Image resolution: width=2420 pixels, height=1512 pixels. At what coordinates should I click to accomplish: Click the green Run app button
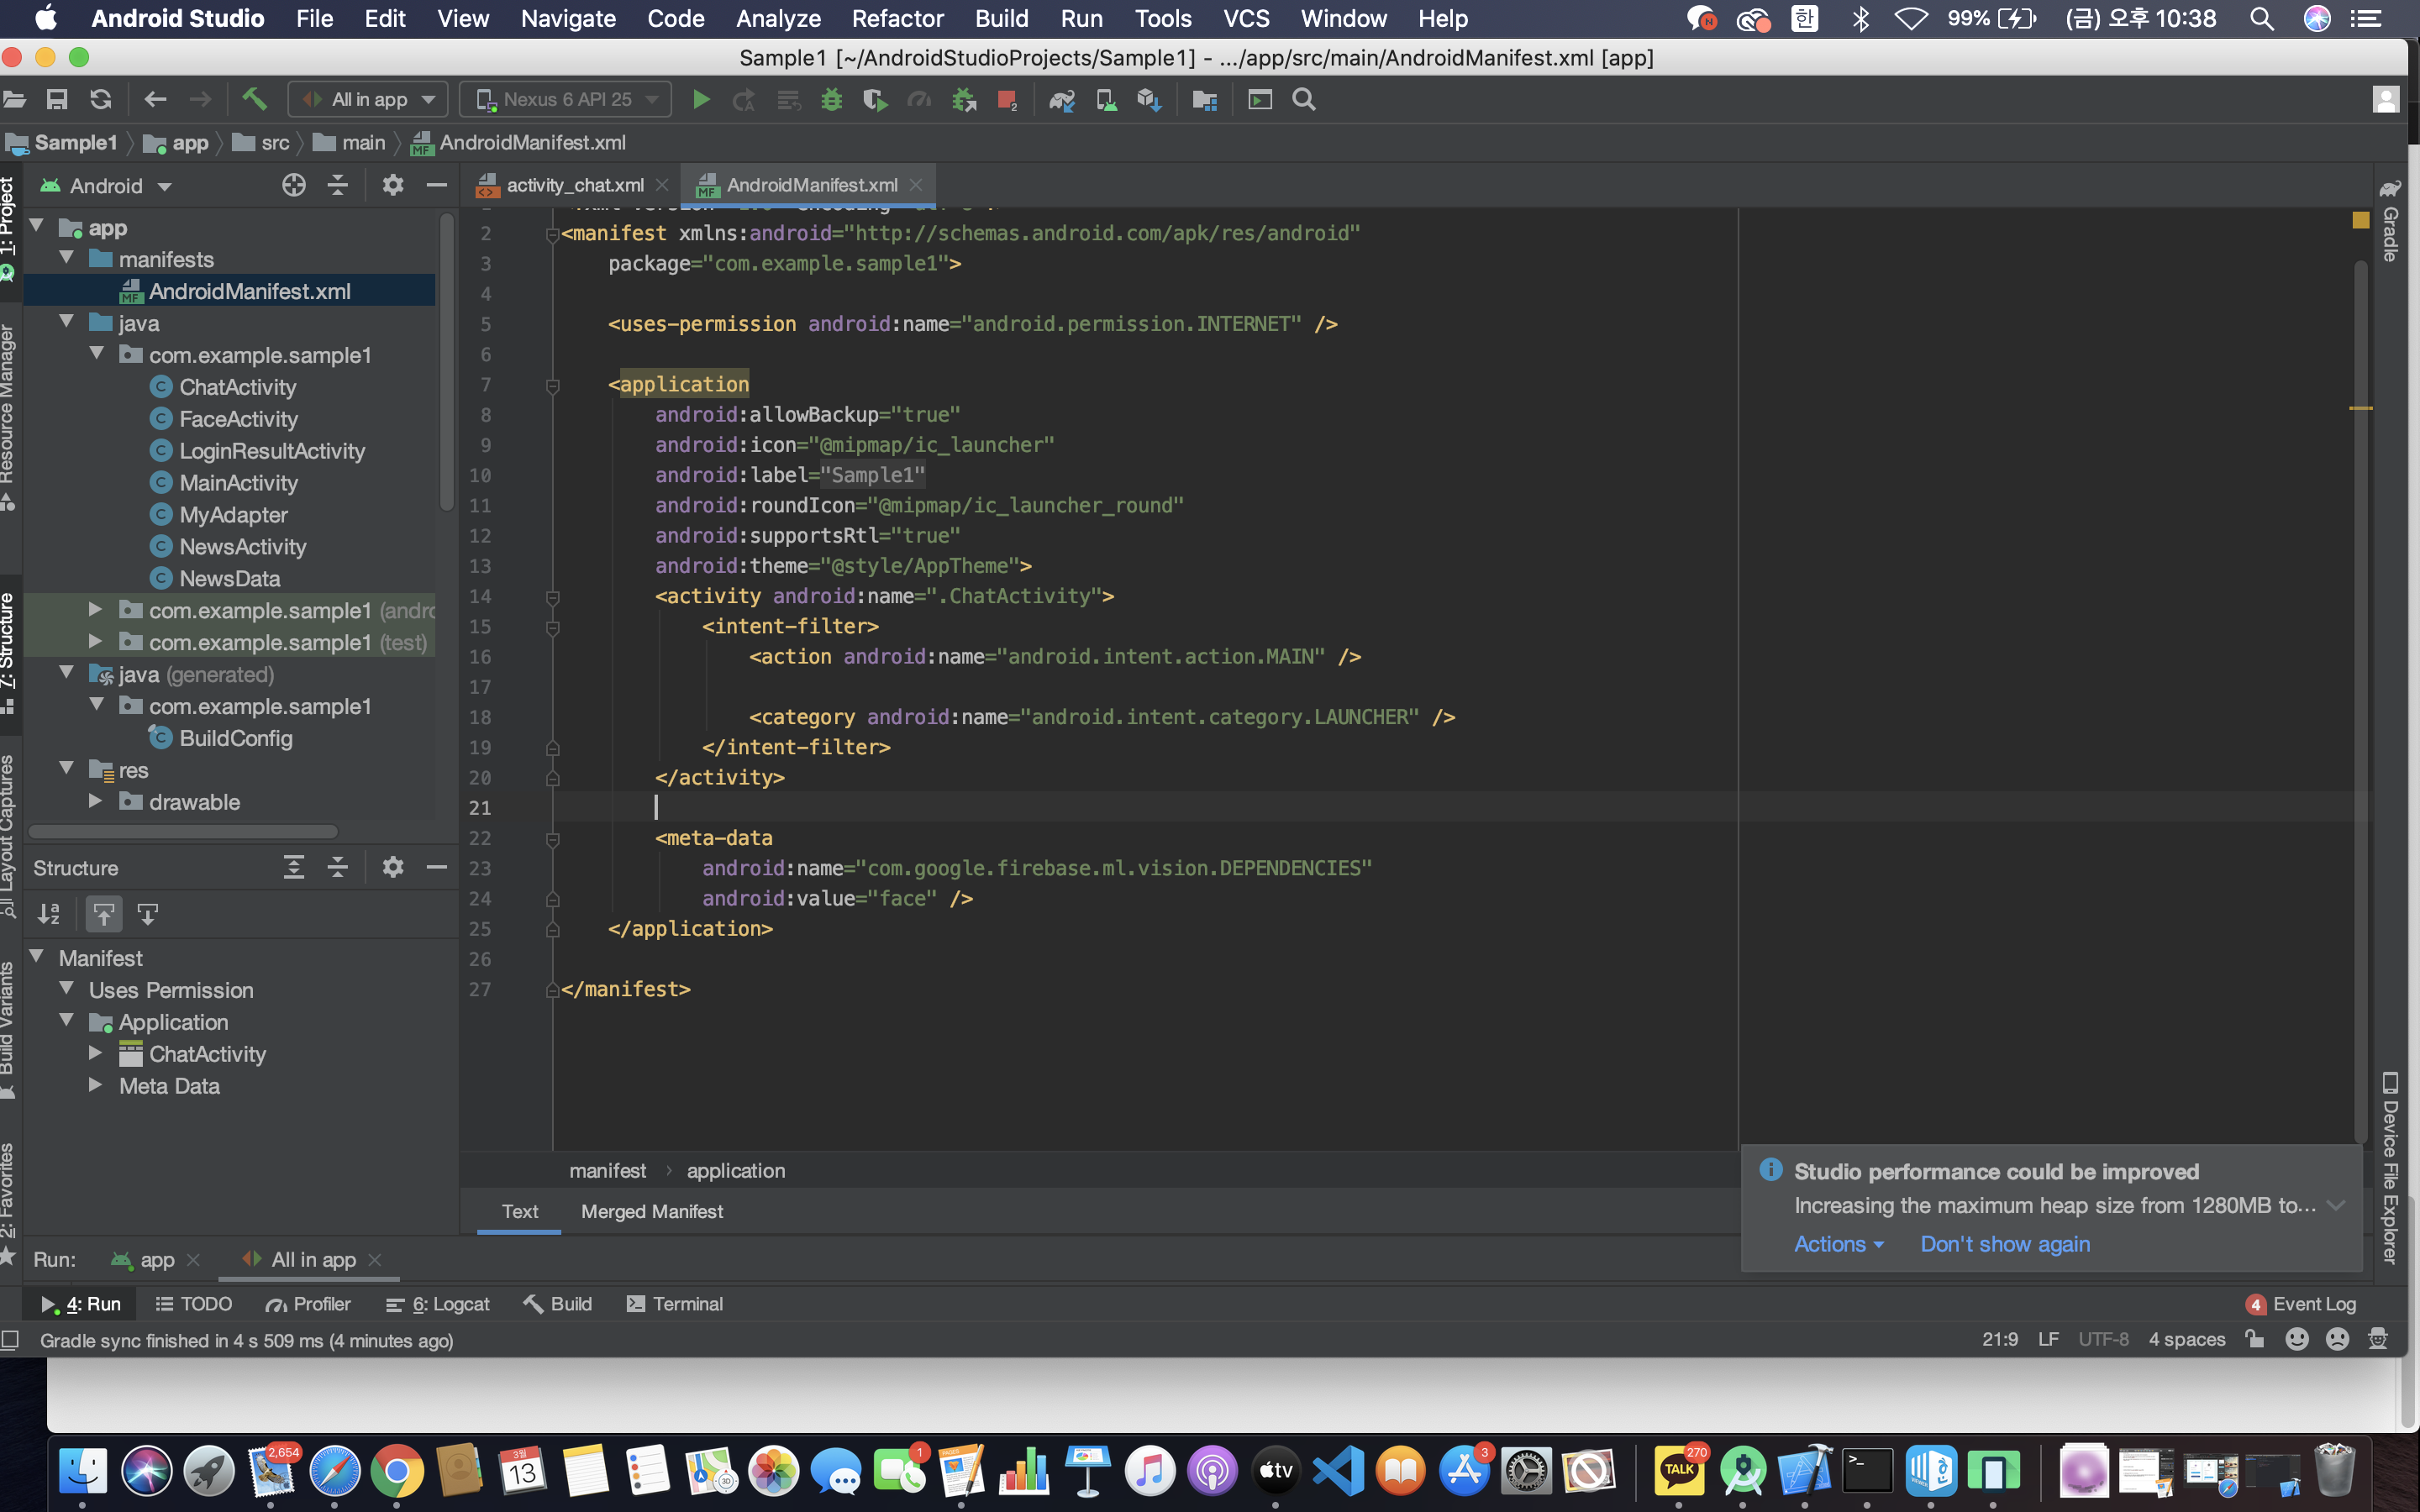pos(701,99)
